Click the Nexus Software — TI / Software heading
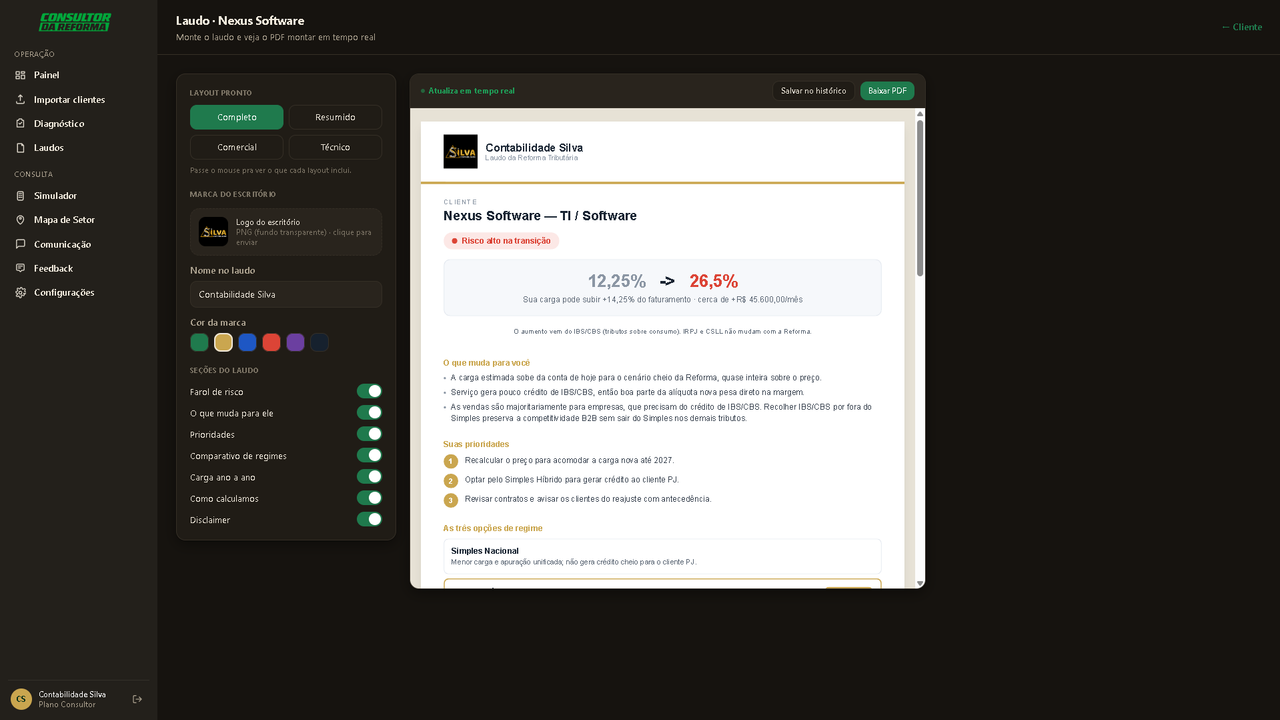The width and height of the screenshot is (1280, 720). coord(540,216)
